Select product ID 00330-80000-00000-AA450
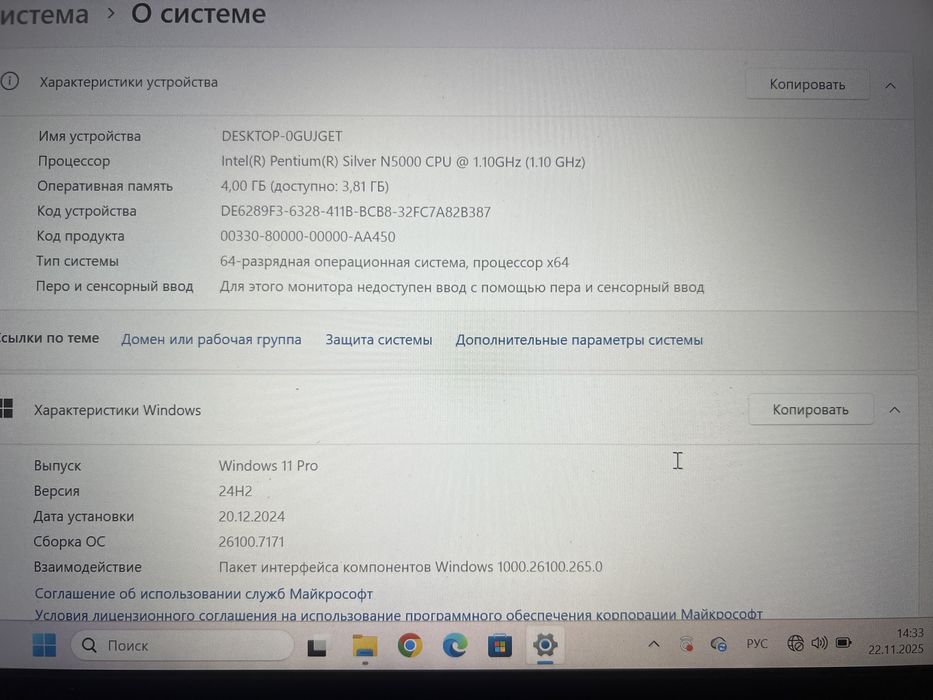 308,237
